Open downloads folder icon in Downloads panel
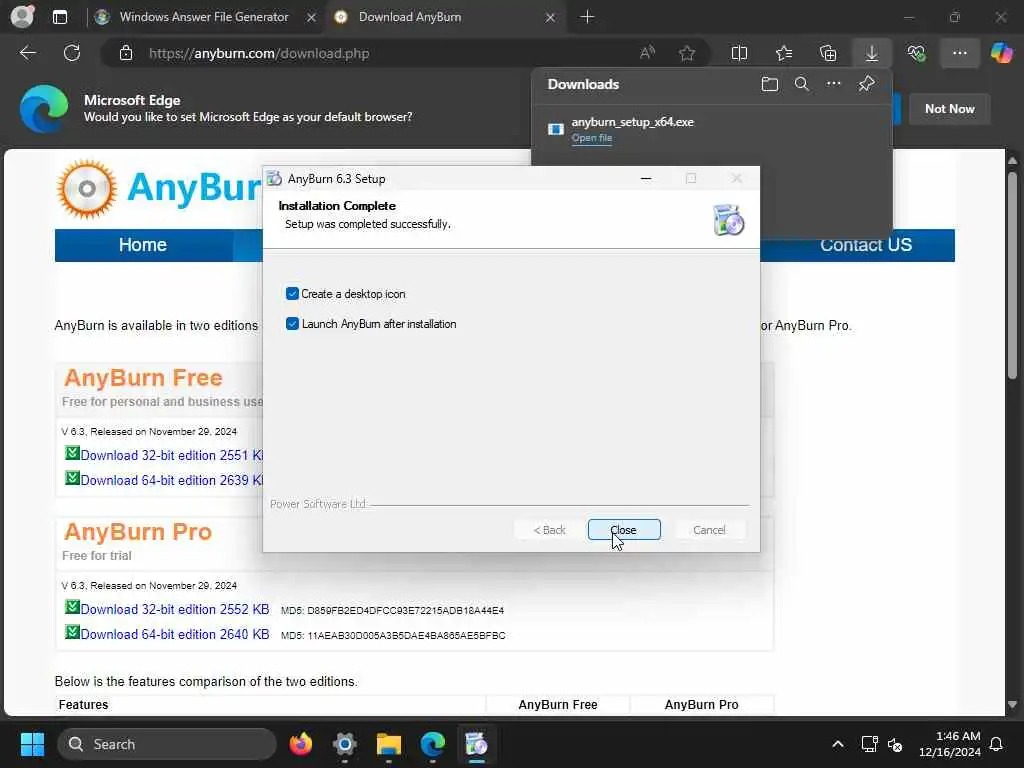 click(770, 84)
